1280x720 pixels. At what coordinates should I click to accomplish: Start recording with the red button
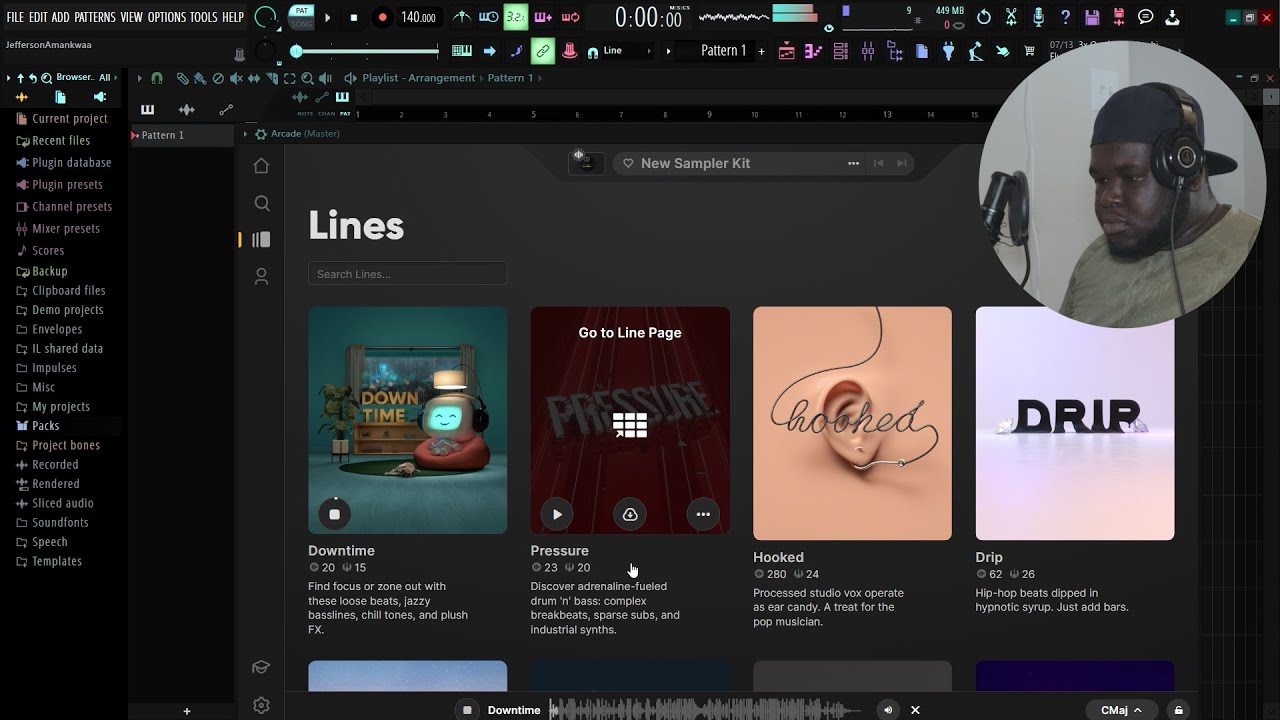(382, 17)
